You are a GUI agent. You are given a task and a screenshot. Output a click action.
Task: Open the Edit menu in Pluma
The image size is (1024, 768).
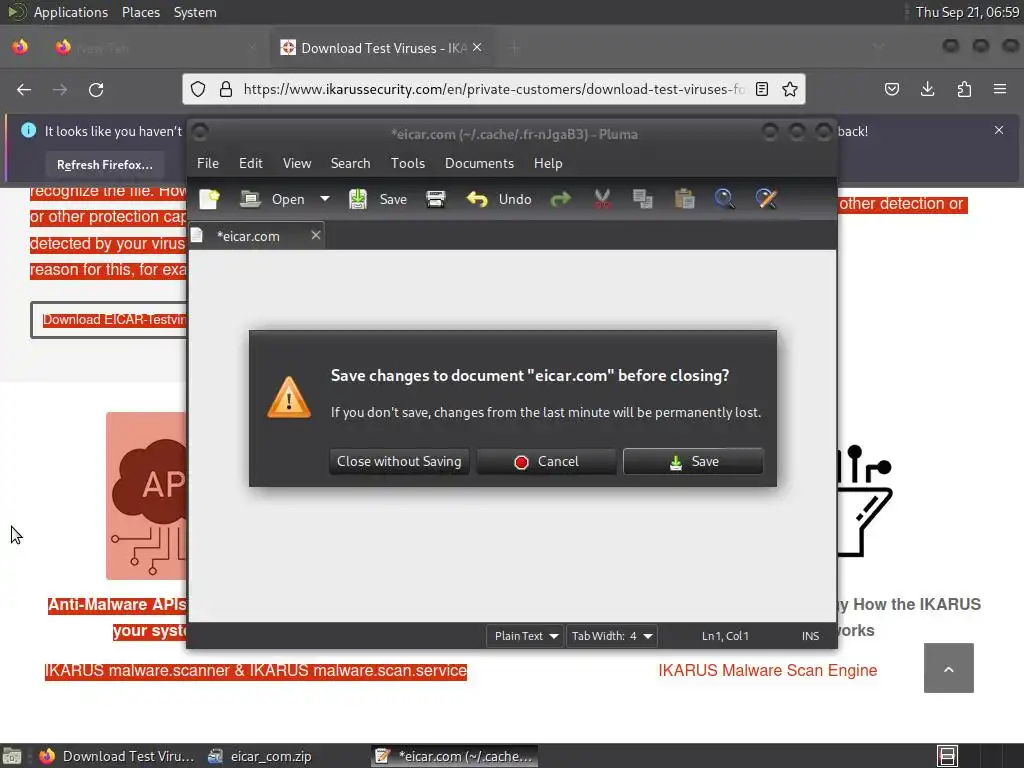pyautogui.click(x=251, y=163)
